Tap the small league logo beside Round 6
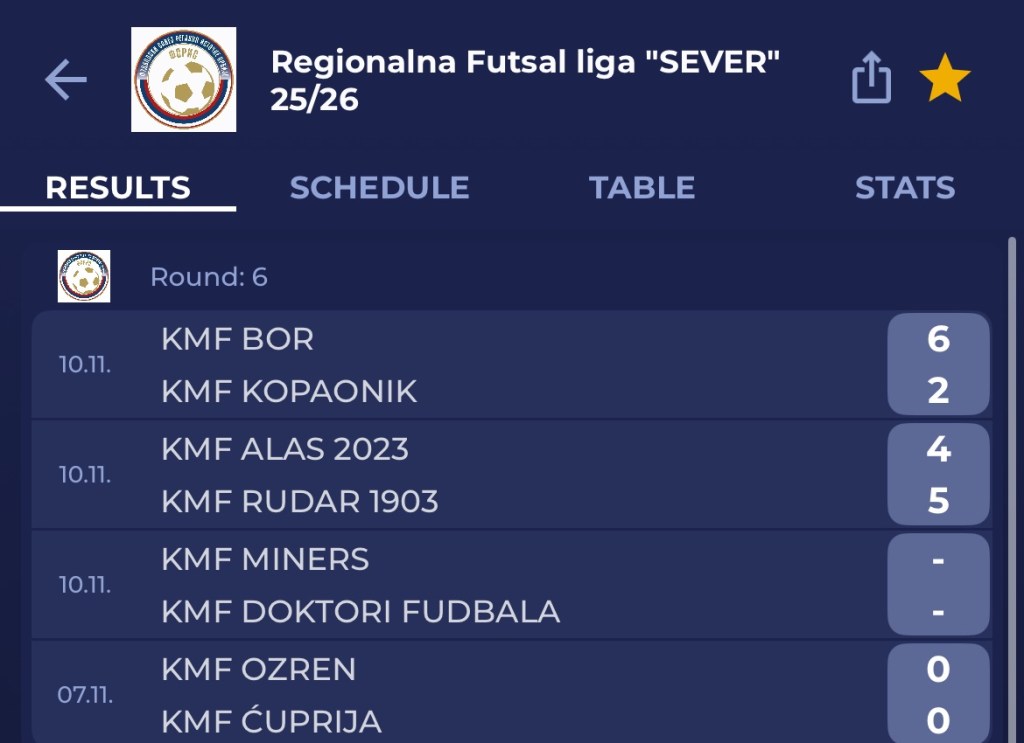The image size is (1024, 743). [84, 276]
